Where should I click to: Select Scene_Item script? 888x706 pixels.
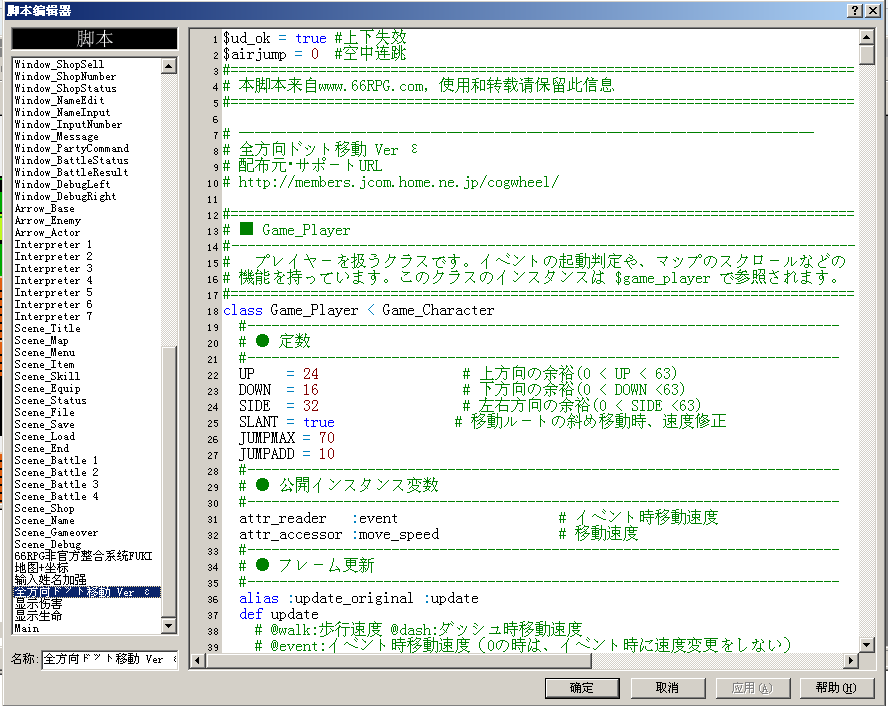[44, 365]
